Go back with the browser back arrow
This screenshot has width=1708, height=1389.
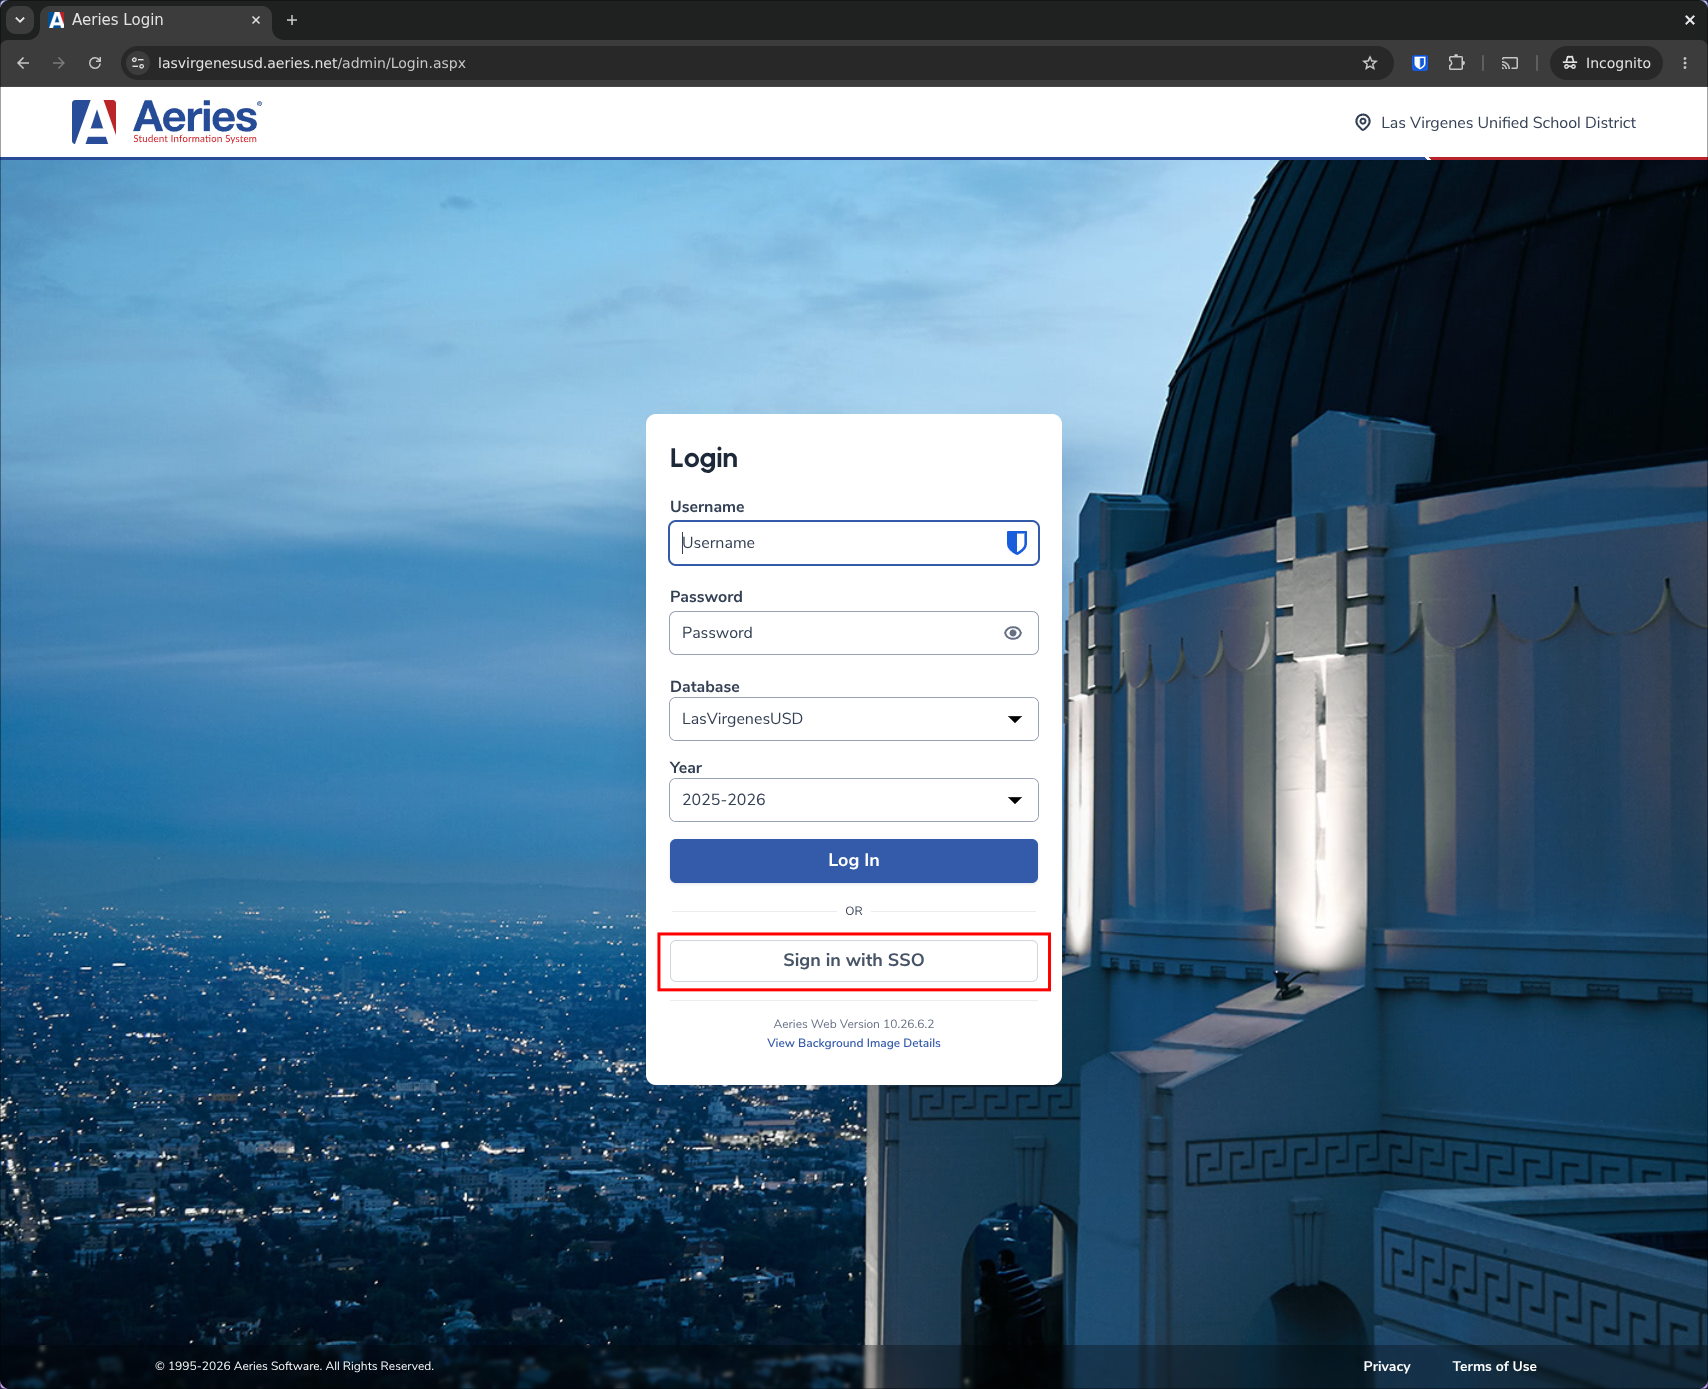[x=23, y=63]
